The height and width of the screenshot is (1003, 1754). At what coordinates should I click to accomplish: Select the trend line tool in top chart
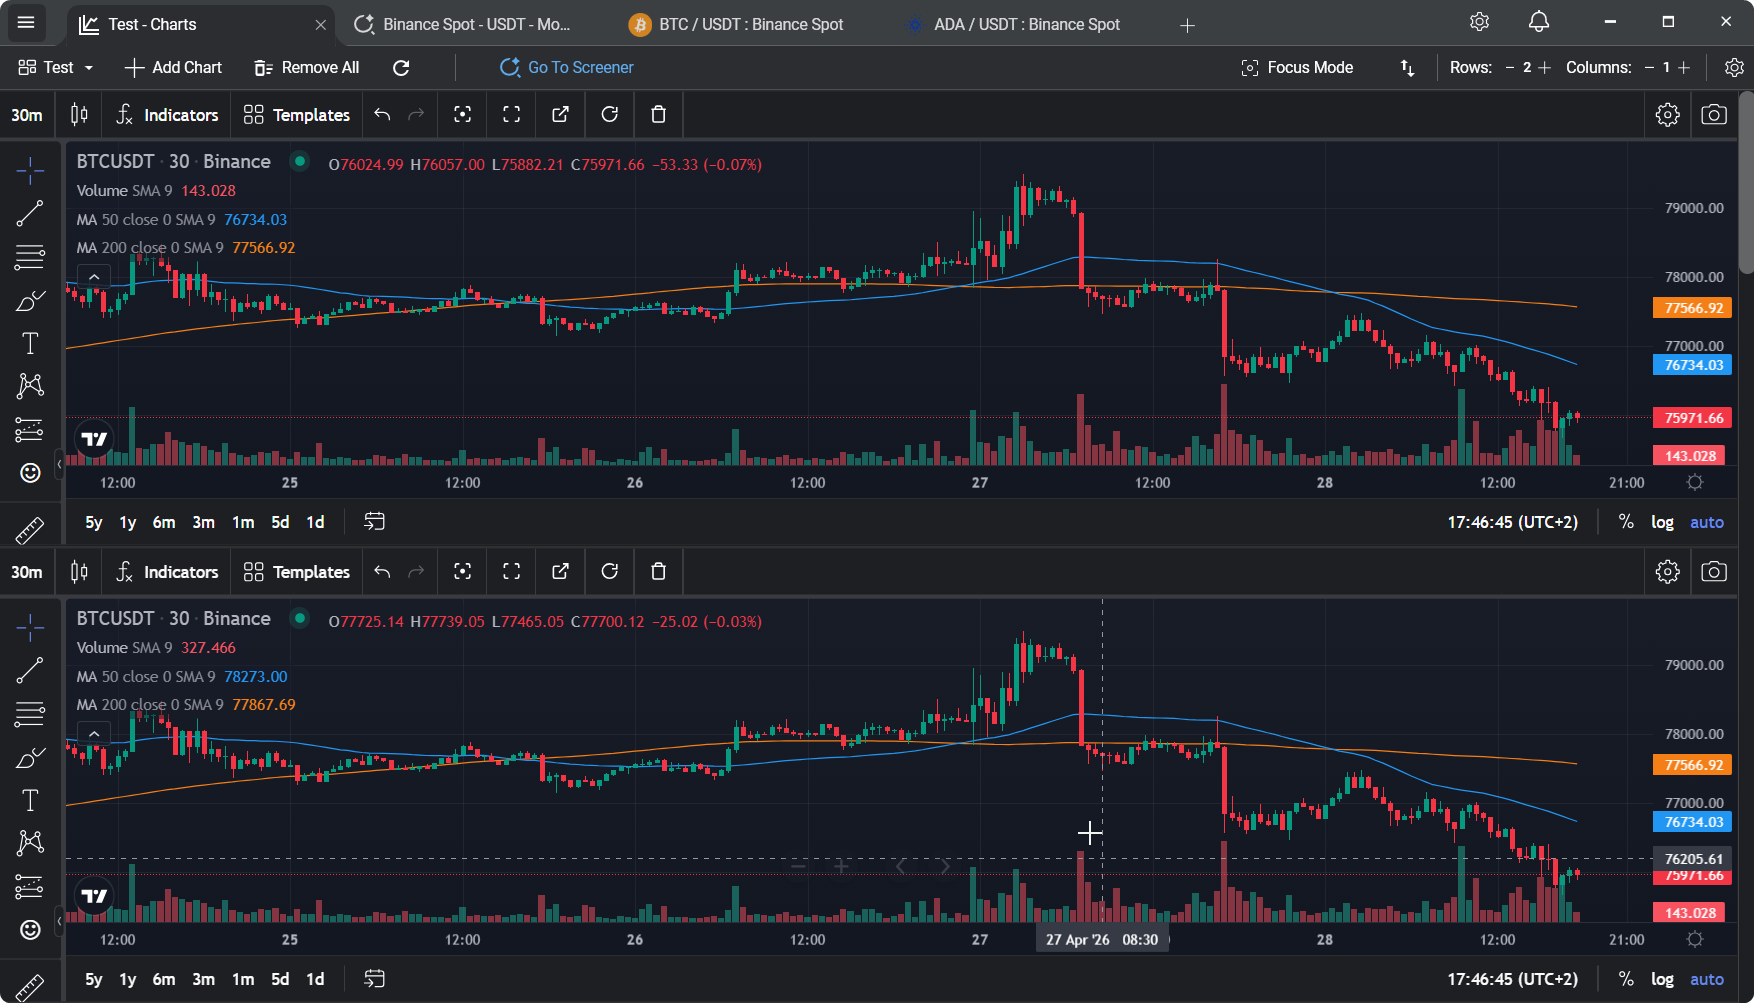pos(30,213)
